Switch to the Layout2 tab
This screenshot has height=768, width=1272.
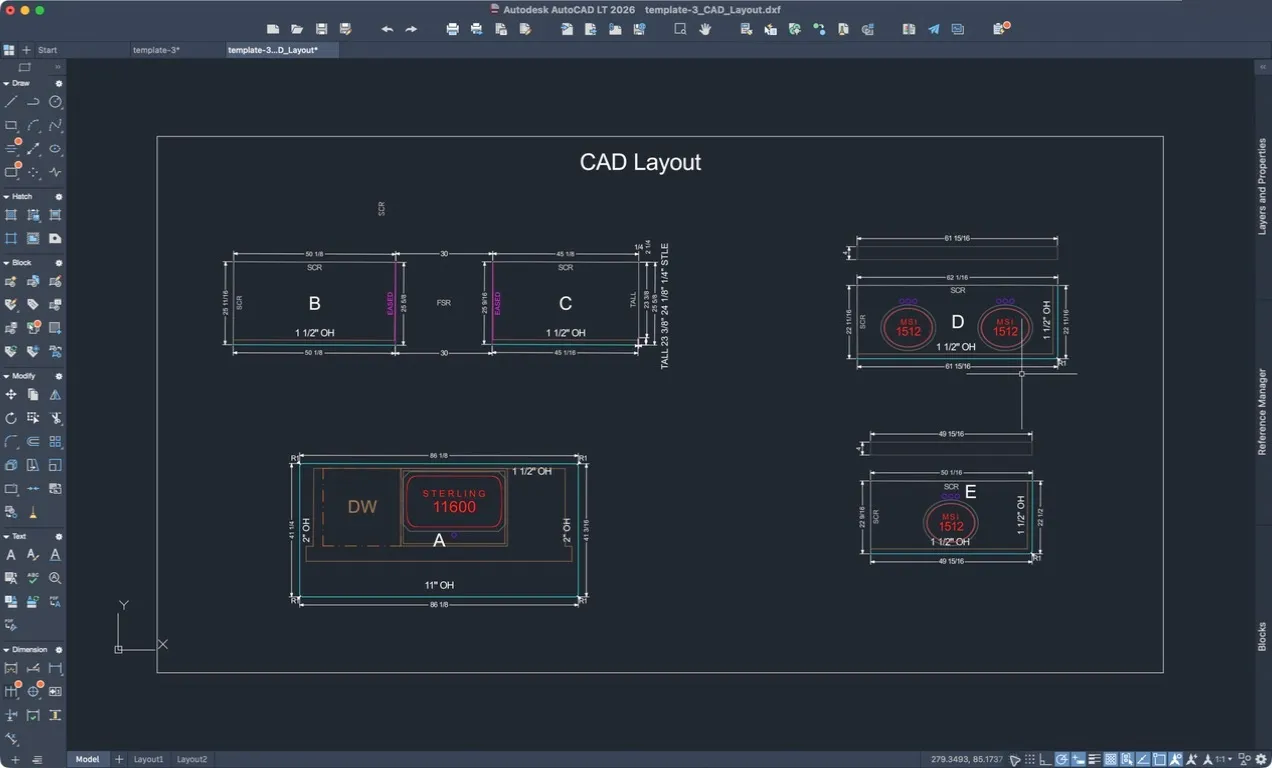tap(192, 760)
